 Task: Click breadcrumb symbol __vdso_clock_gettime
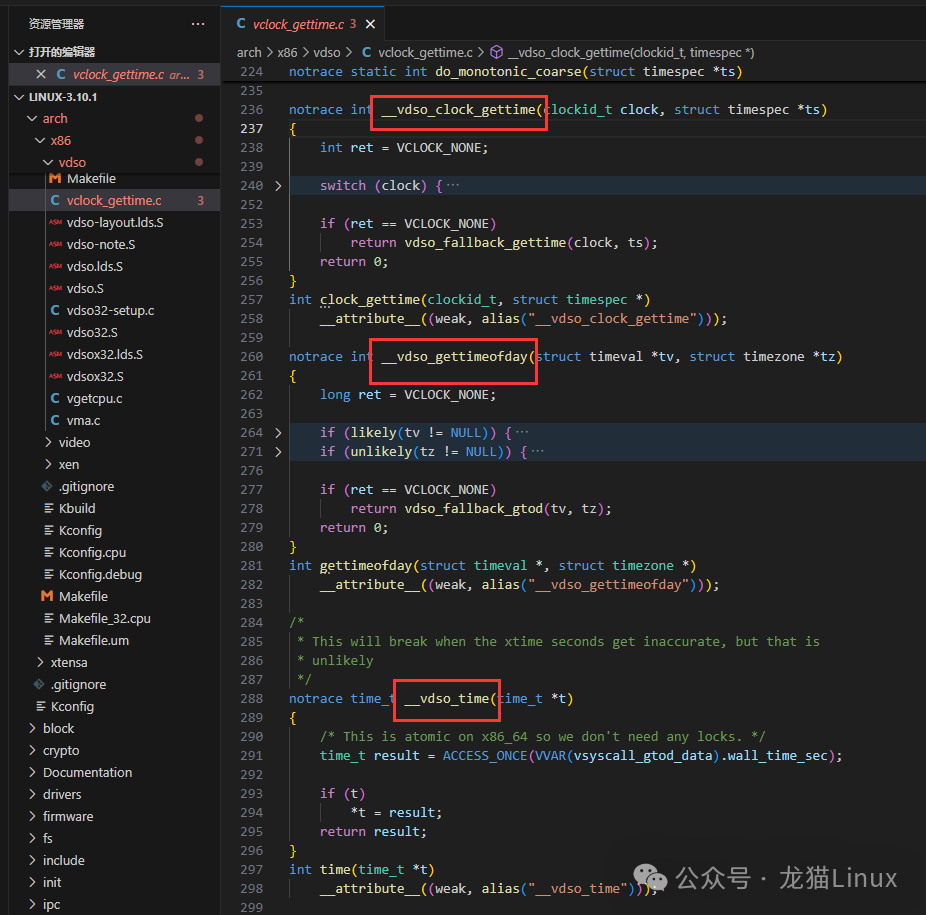pyautogui.click(x=622, y=53)
